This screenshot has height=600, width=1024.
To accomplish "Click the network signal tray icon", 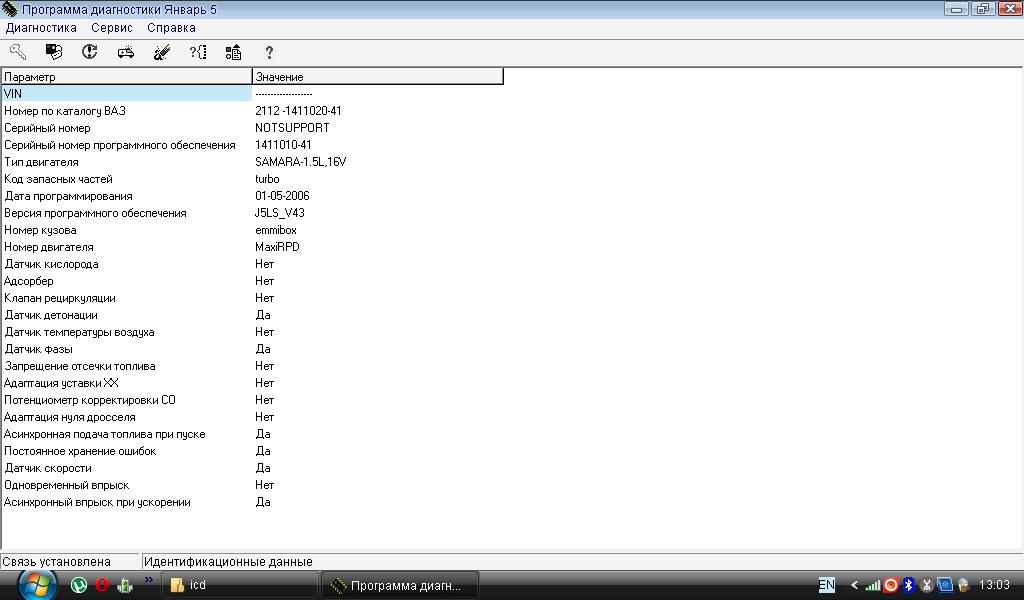I will pyautogui.click(x=872, y=585).
